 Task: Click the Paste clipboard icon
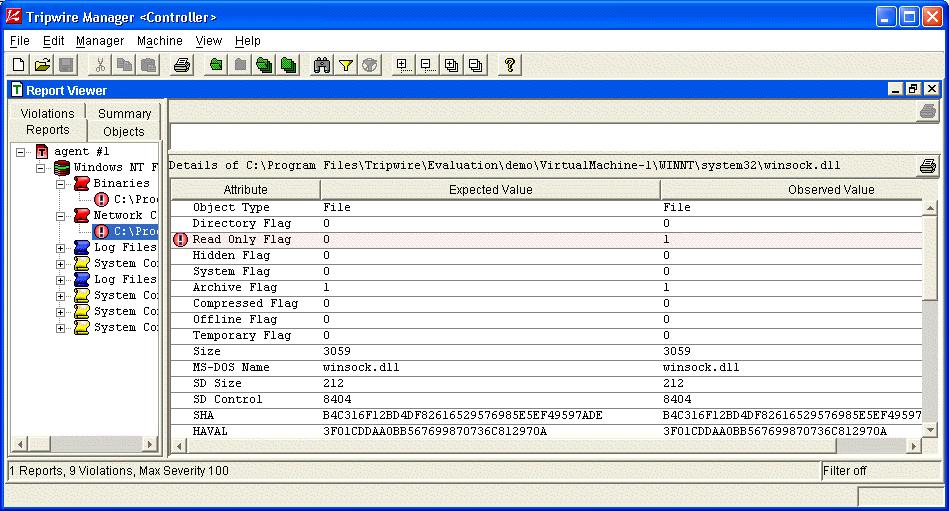(x=148, y=65)
